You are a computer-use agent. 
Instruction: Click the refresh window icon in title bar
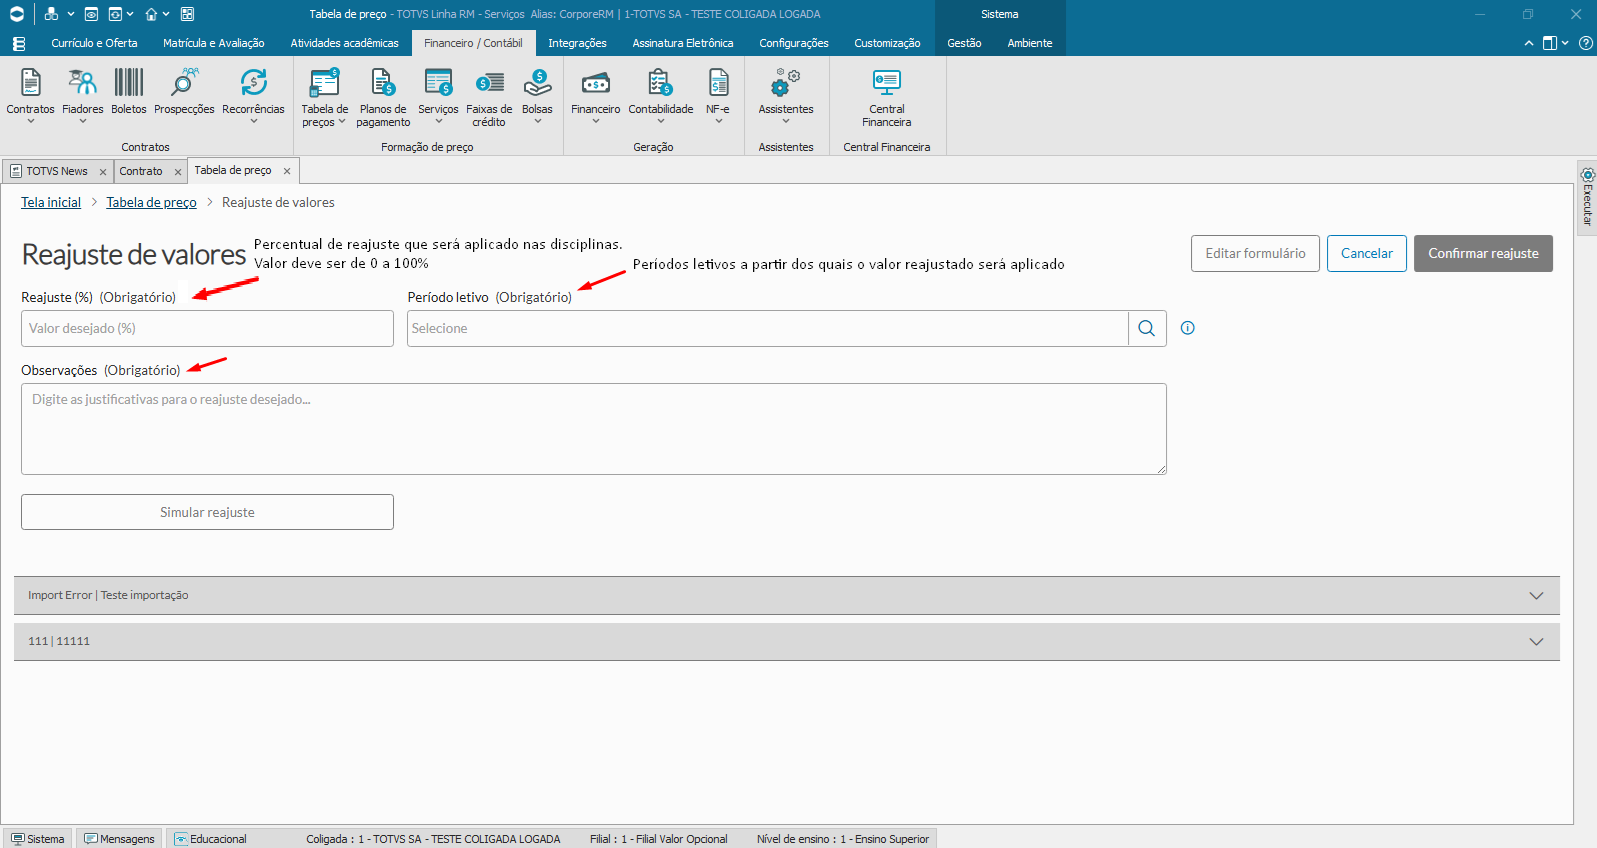point(115,14)
